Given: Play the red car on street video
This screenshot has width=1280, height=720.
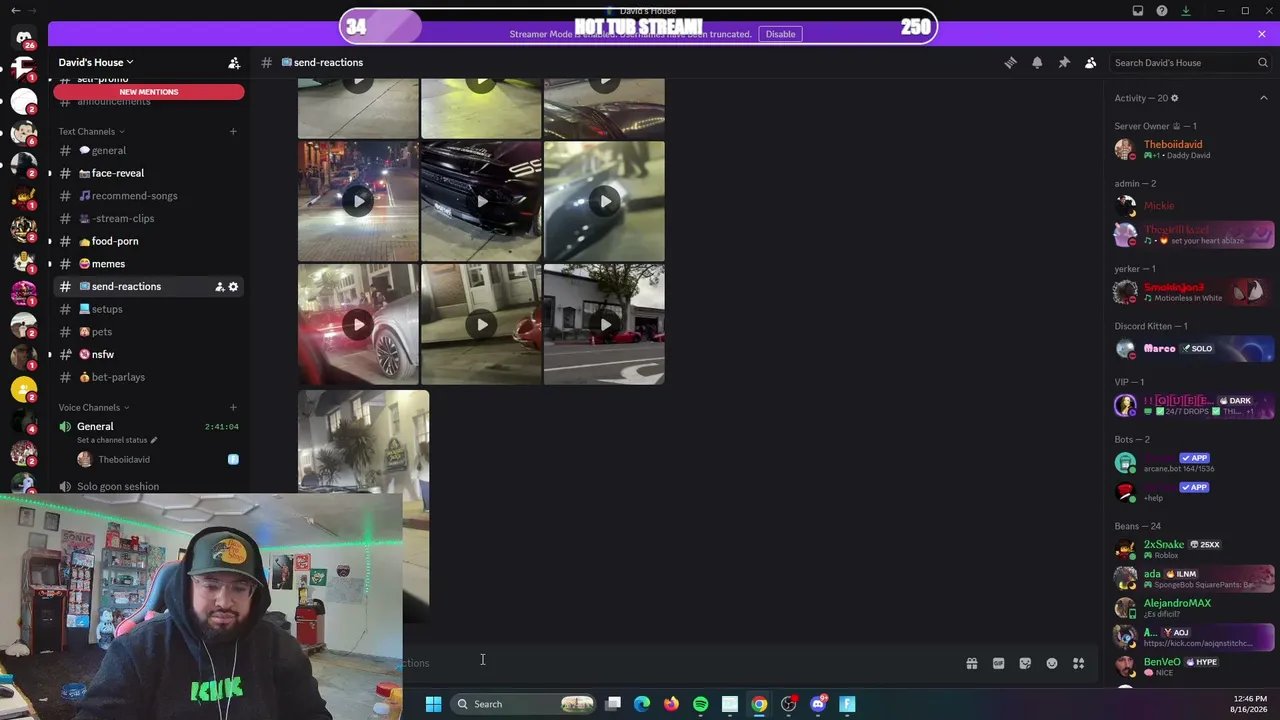Looking at the screenshot, I should [x=604, y=325].
